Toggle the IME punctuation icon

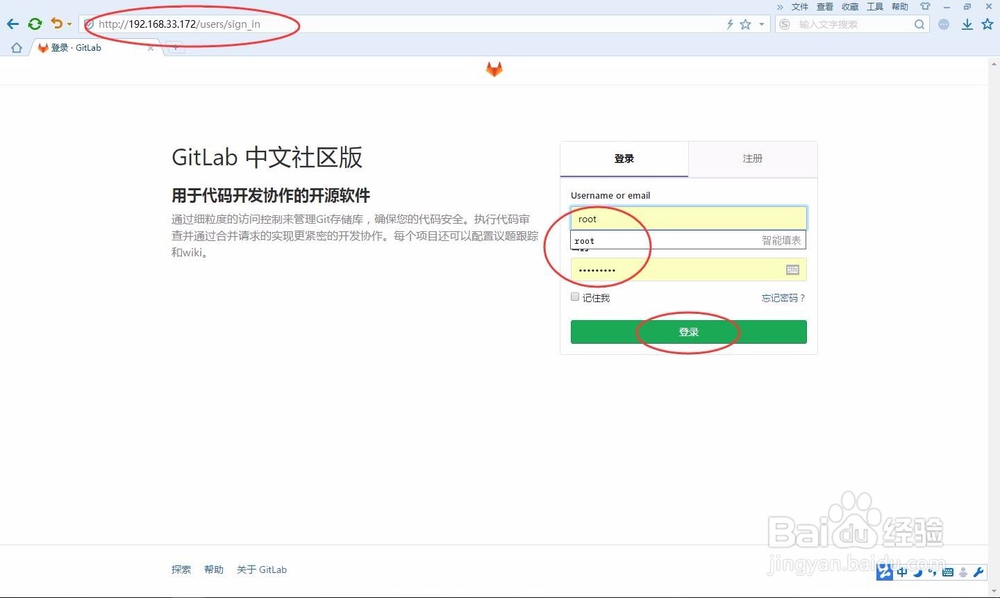tap(932, 572)
